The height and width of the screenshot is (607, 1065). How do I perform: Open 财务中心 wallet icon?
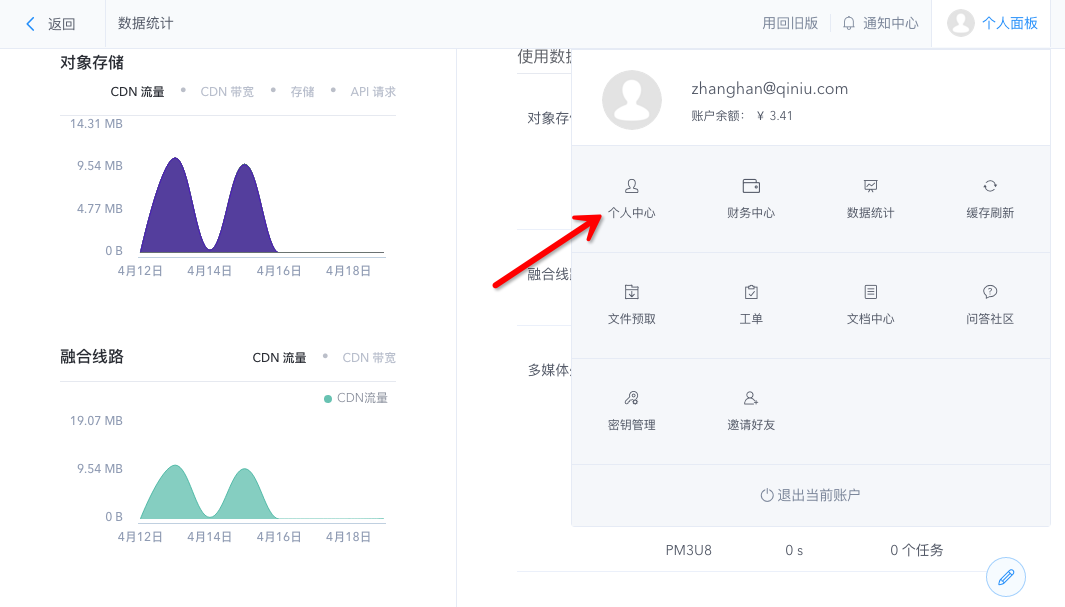coord(751,198)
